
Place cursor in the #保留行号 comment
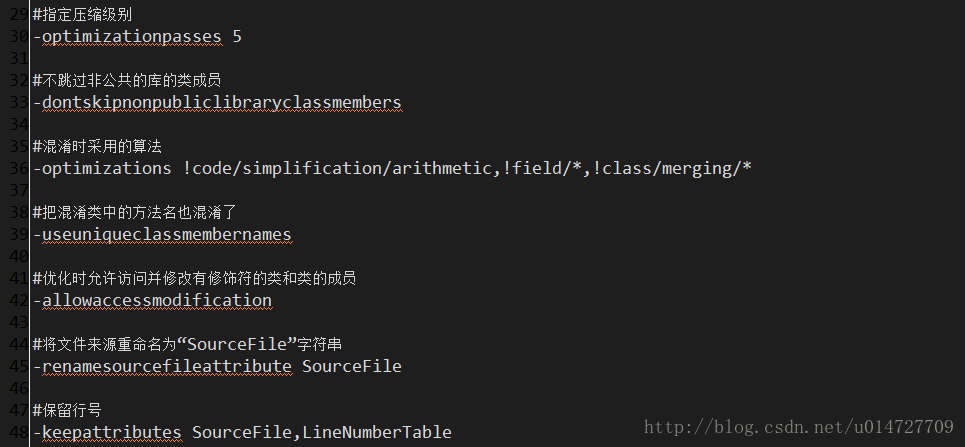(x=67, y=410)
